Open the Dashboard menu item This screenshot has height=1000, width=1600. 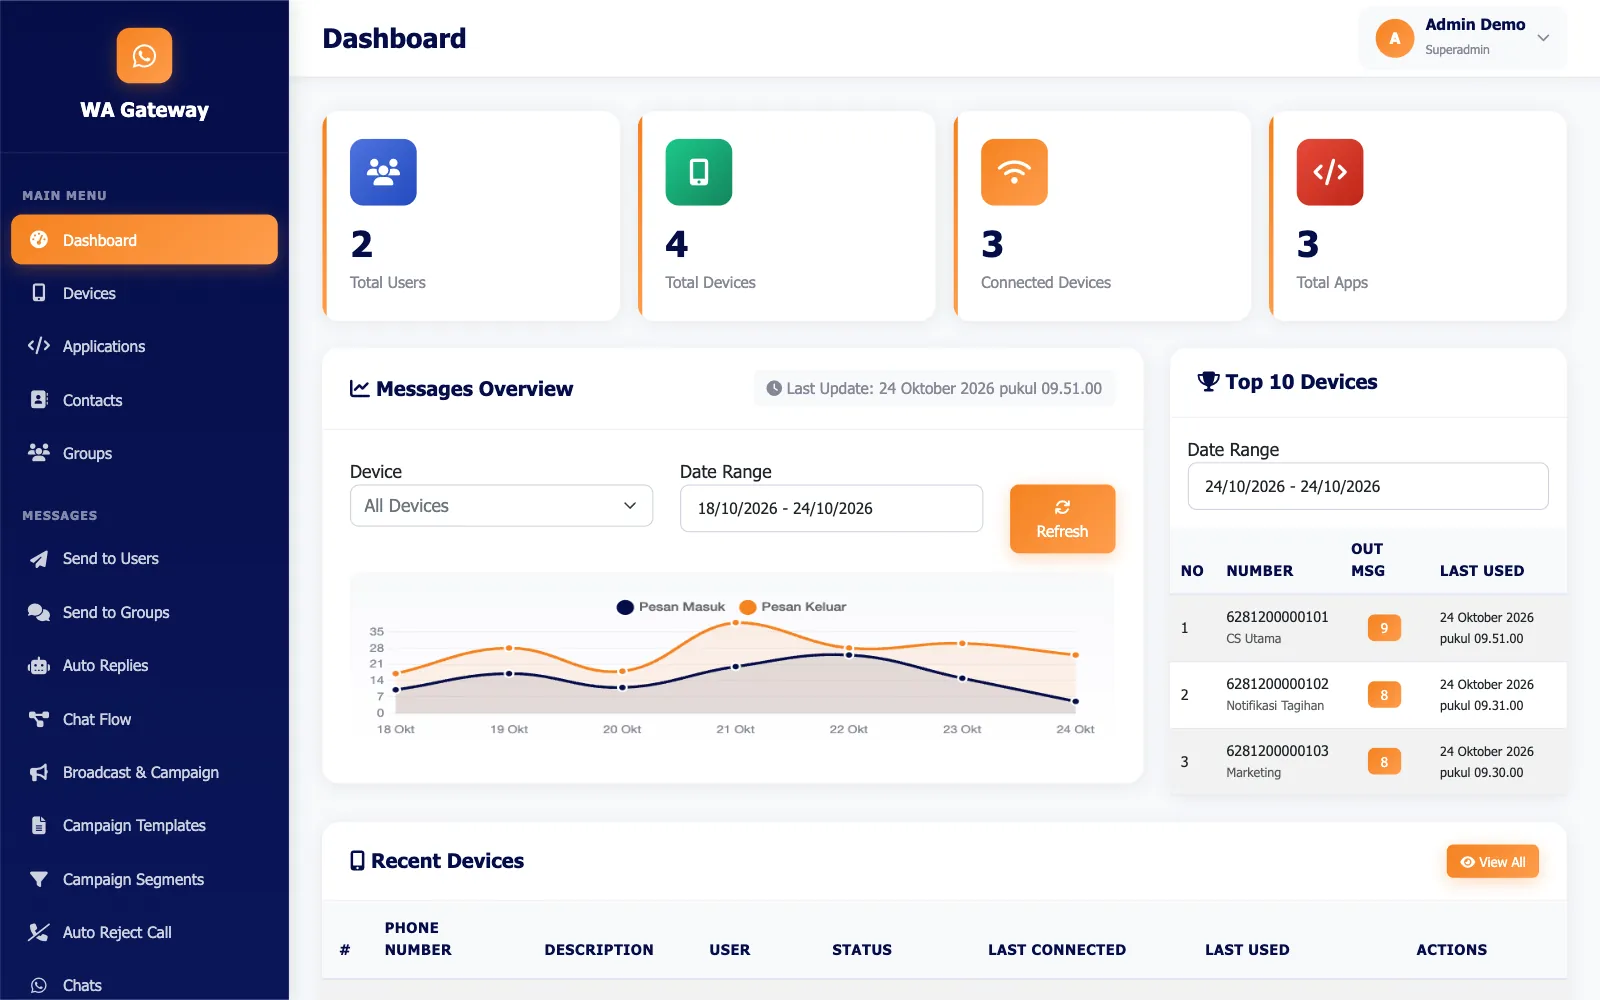(144, 240)
